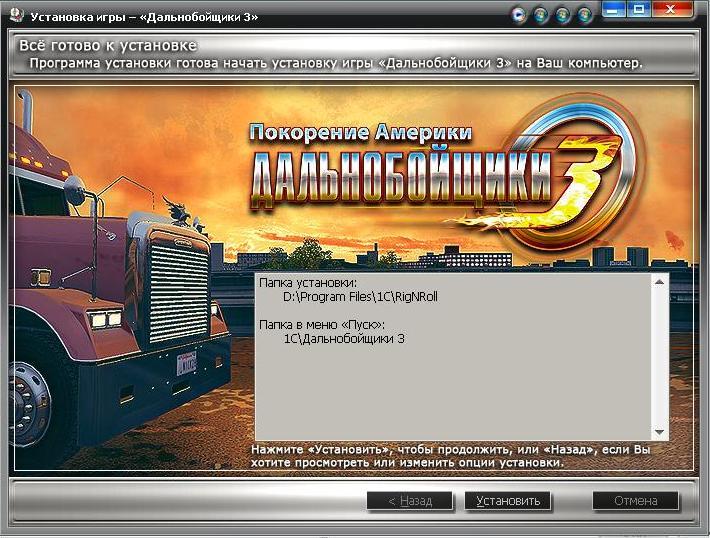Click the installer icon in the title bar
710x538 pixels.
point(14,15)
